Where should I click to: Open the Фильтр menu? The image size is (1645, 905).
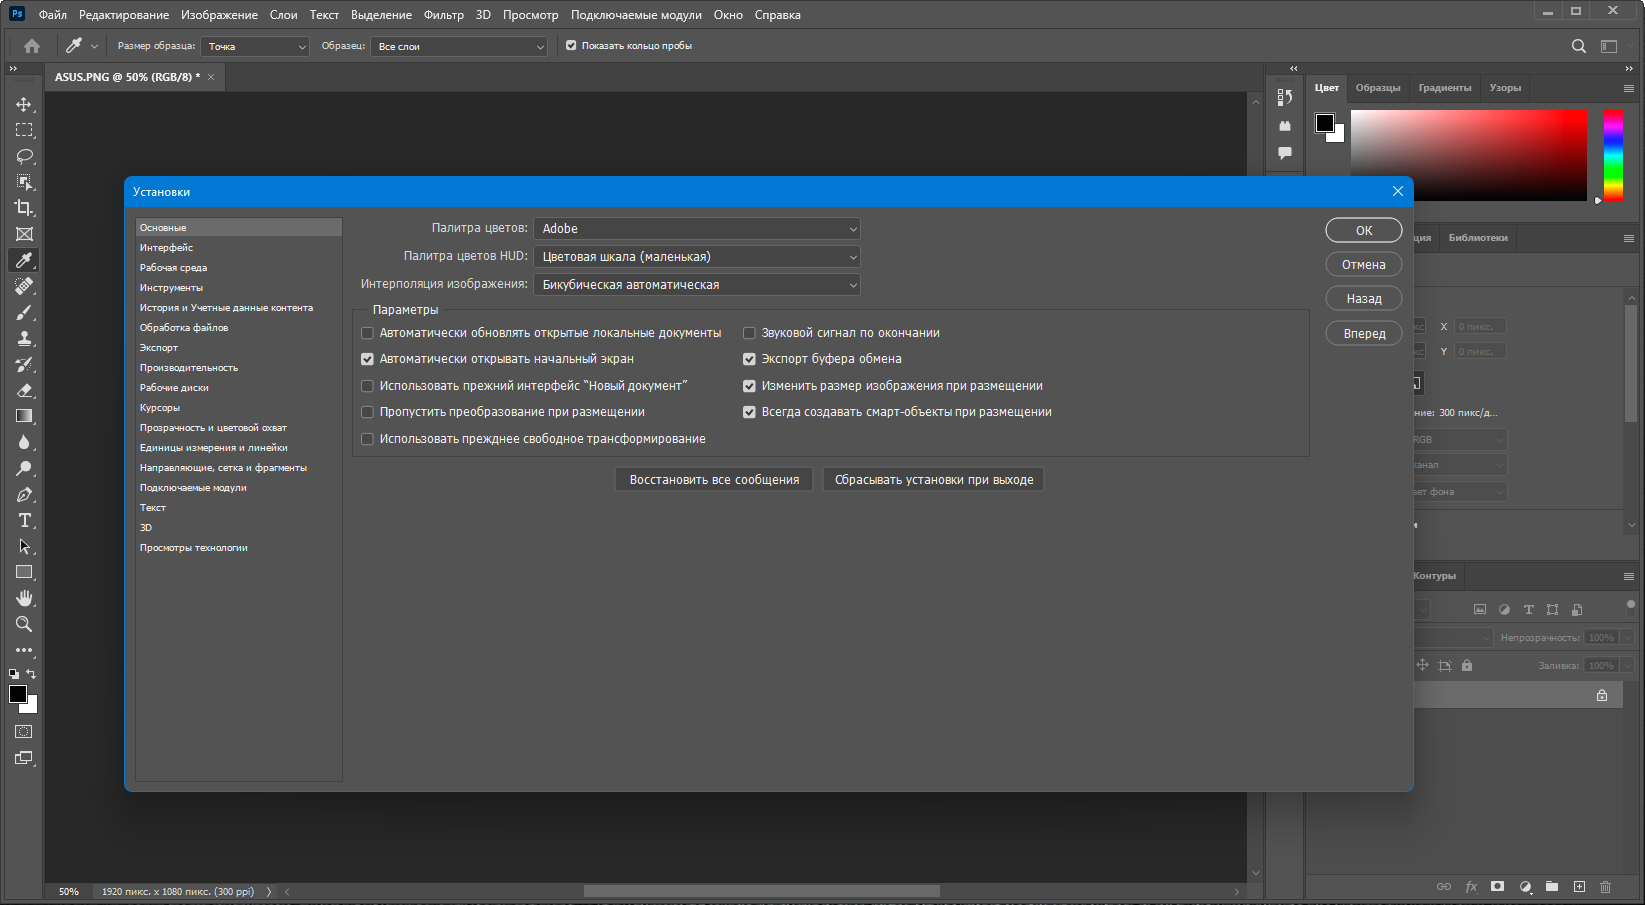point(443,15)
